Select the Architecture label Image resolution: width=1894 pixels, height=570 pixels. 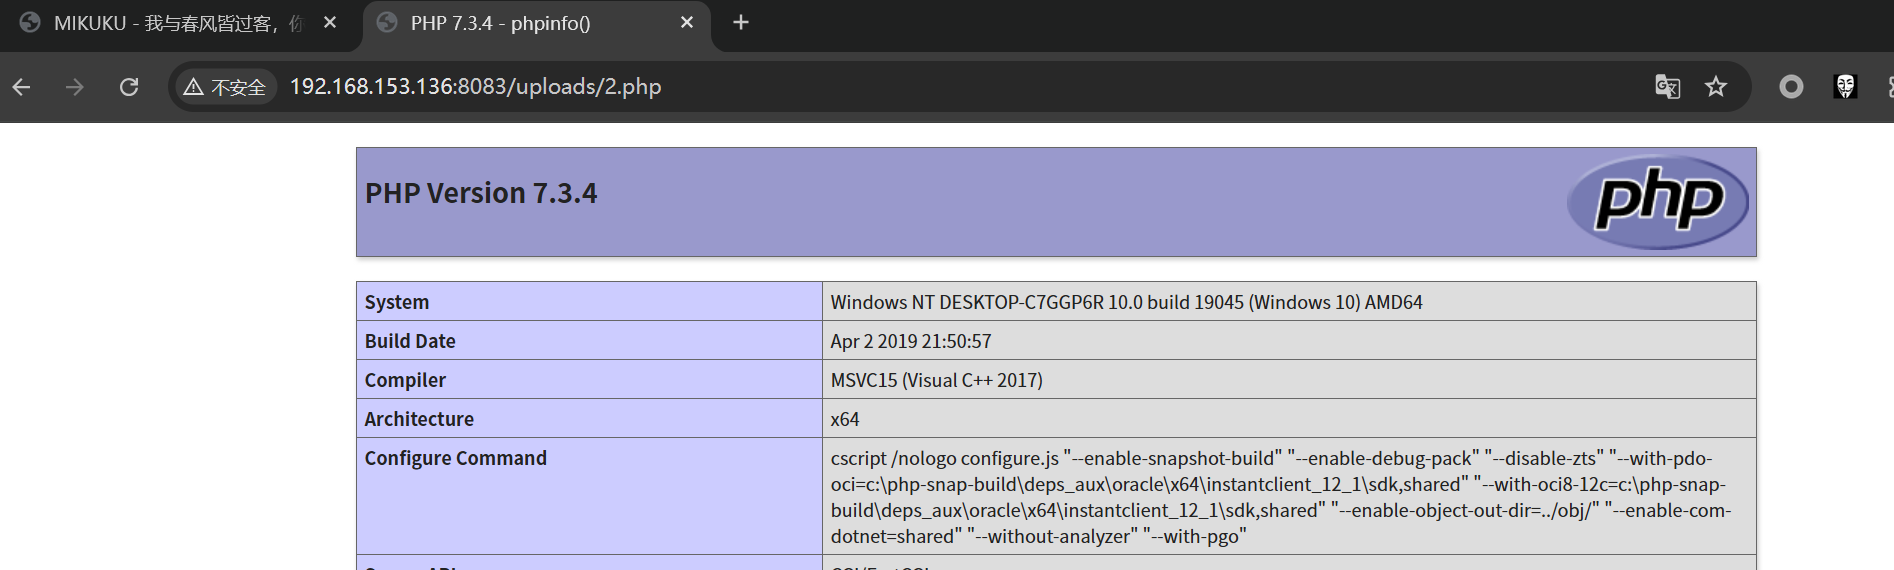[419, 419]
